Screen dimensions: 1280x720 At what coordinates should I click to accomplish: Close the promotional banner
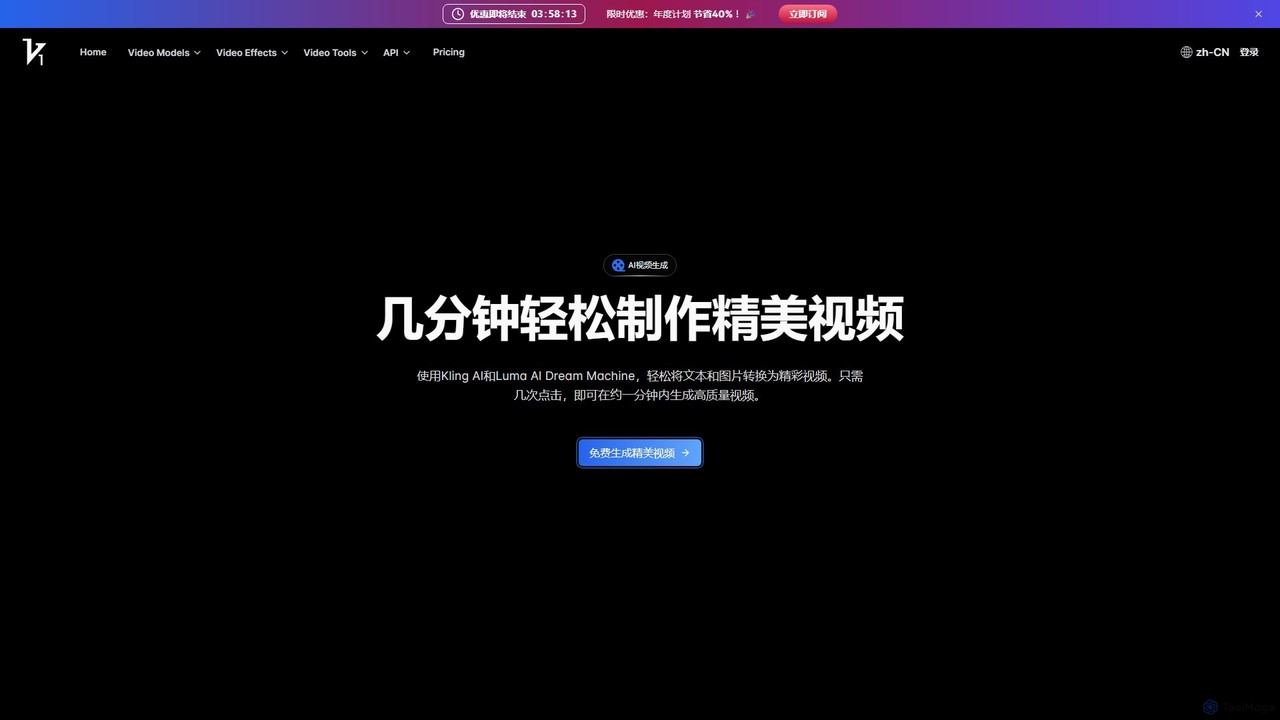[1258, 14]
